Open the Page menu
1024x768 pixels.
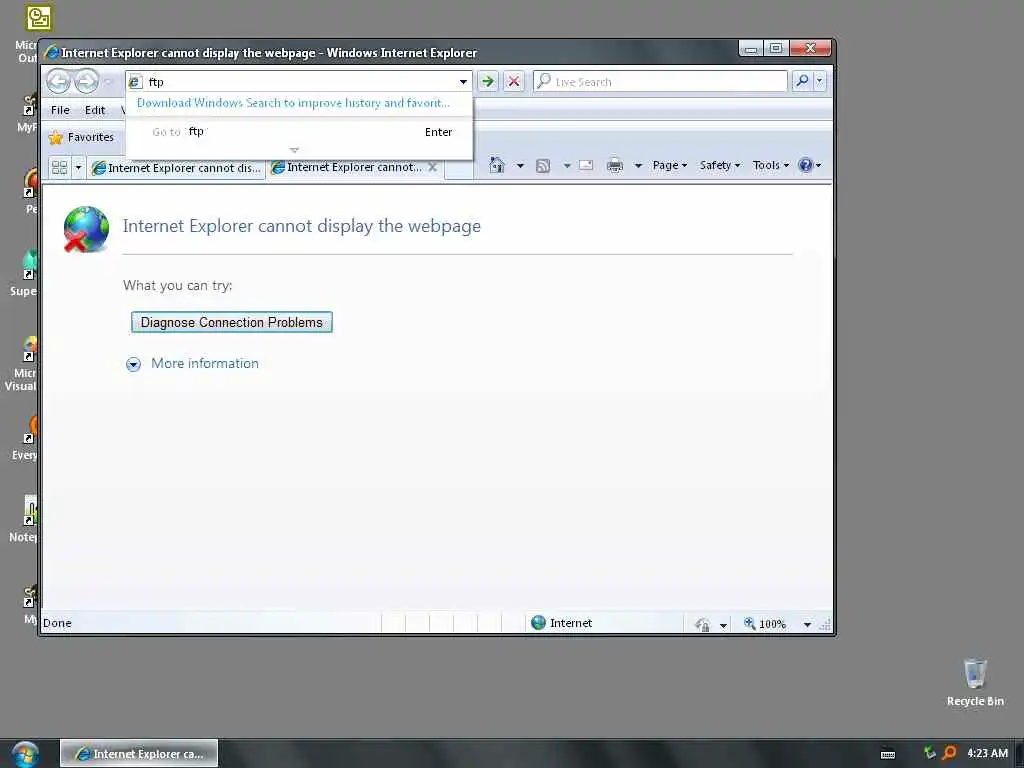[670, 165]
